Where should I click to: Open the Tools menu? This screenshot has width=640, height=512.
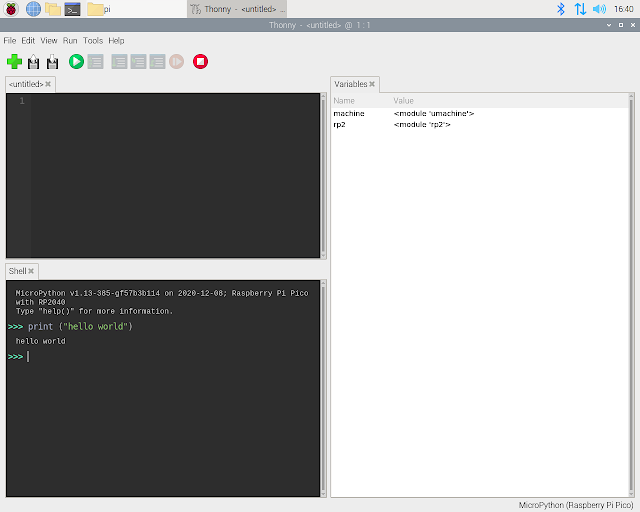[93, 40]
